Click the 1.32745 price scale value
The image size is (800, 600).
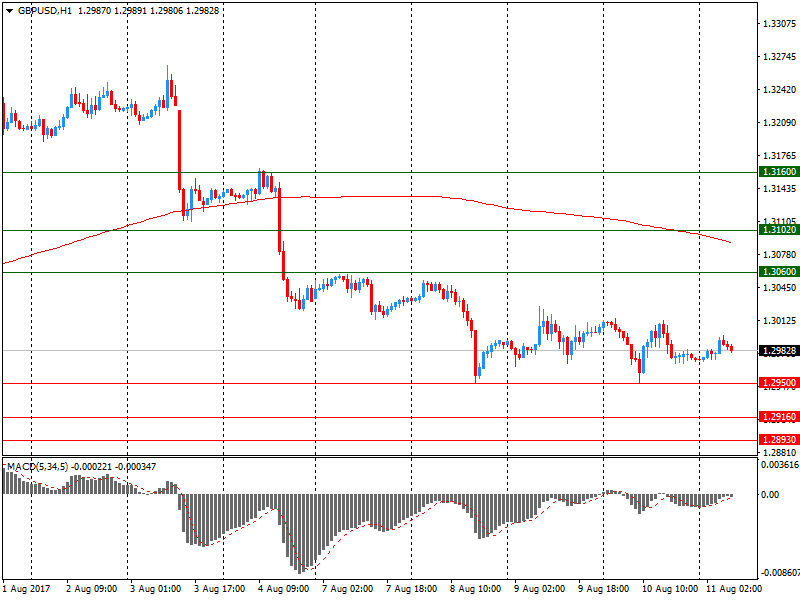tap(779, 57)
